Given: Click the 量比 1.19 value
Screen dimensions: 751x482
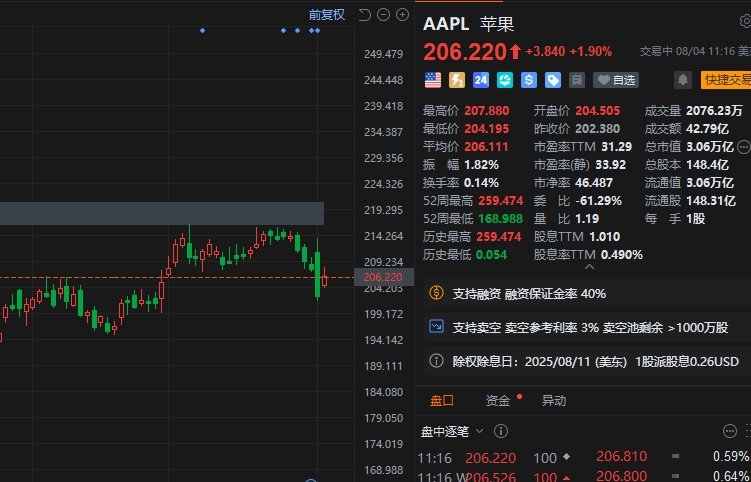Looking at the screenshot, I should 587,218.
